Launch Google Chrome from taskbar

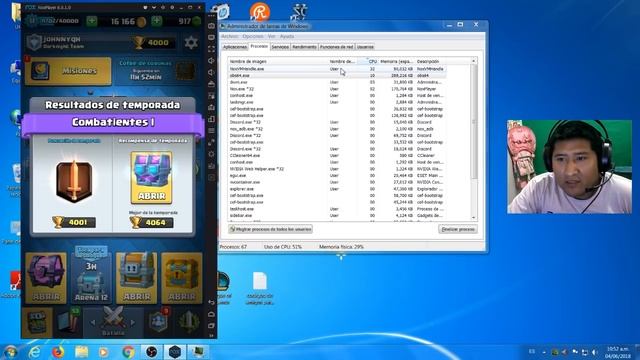click(128, 351)
